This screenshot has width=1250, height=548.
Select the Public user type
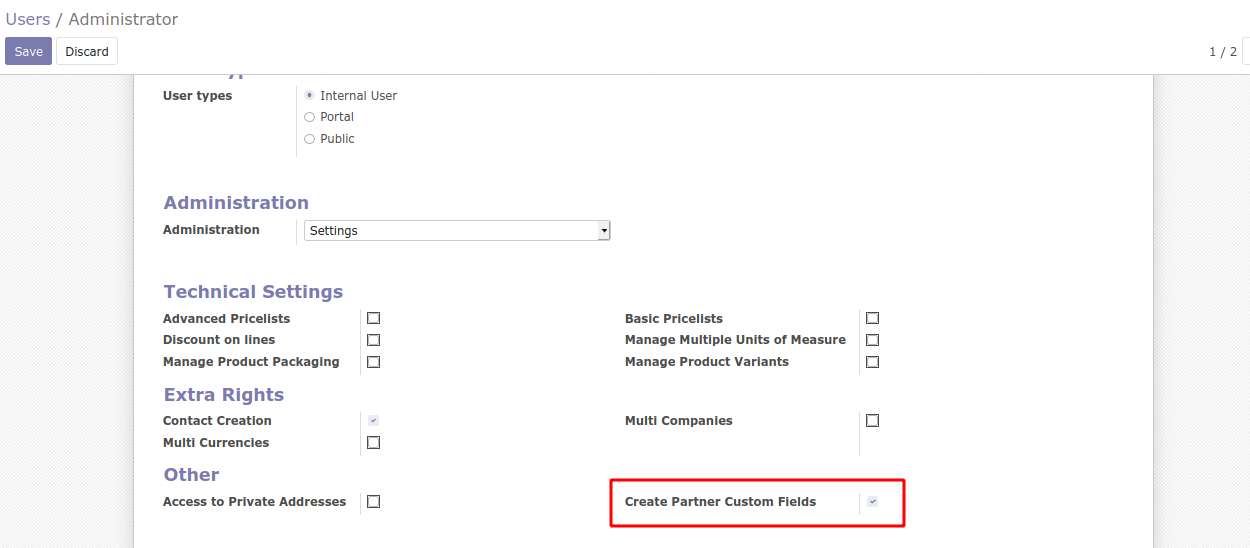pyautogui.click(x=310, y=139)
